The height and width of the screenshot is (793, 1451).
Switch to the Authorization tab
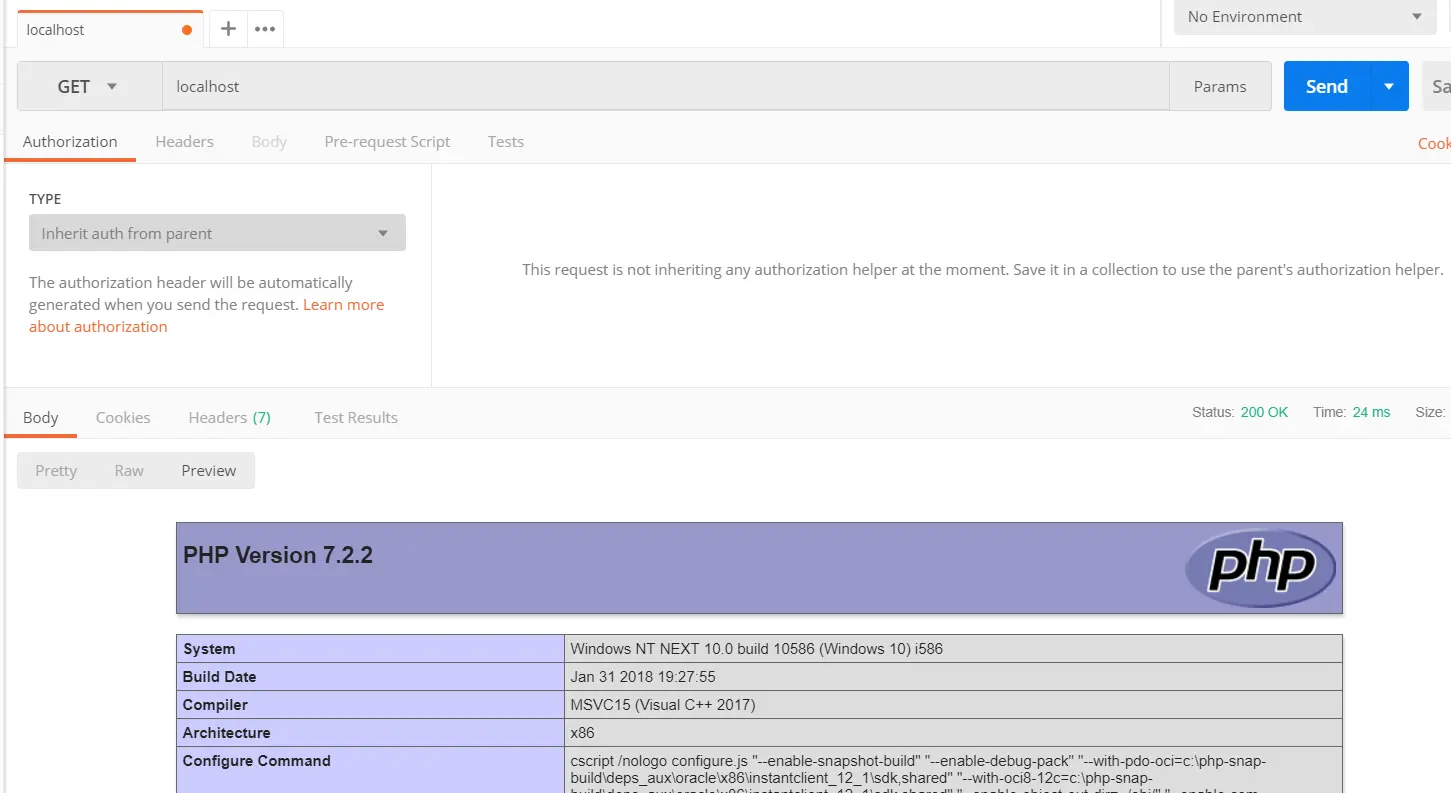(x=70, y=141)
